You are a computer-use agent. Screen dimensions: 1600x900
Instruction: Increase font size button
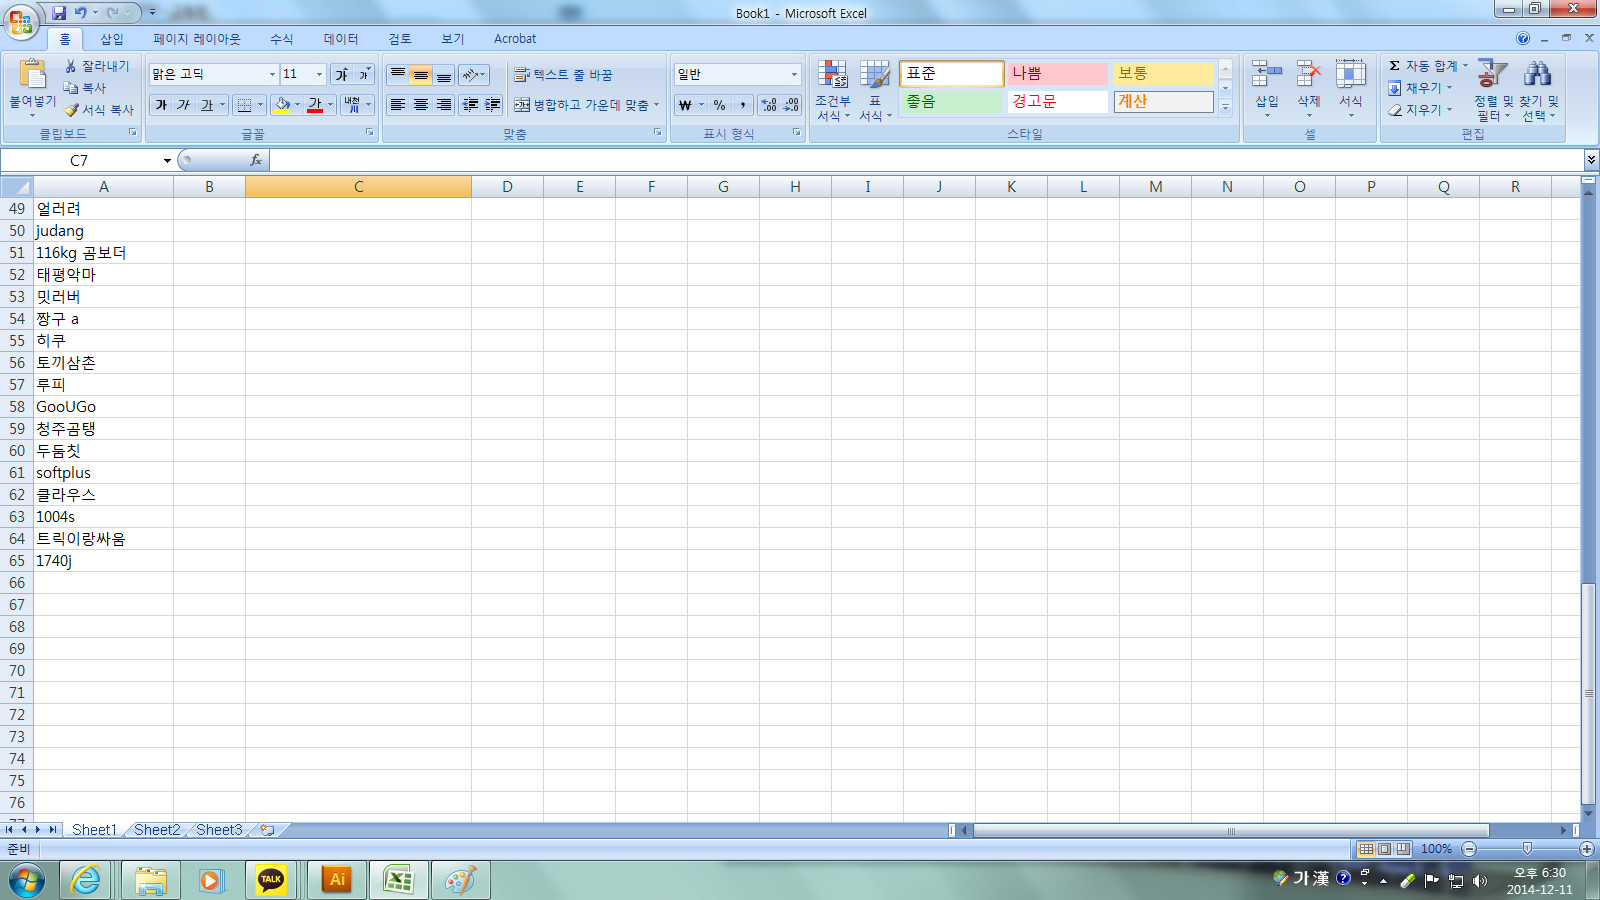(342, 74)
